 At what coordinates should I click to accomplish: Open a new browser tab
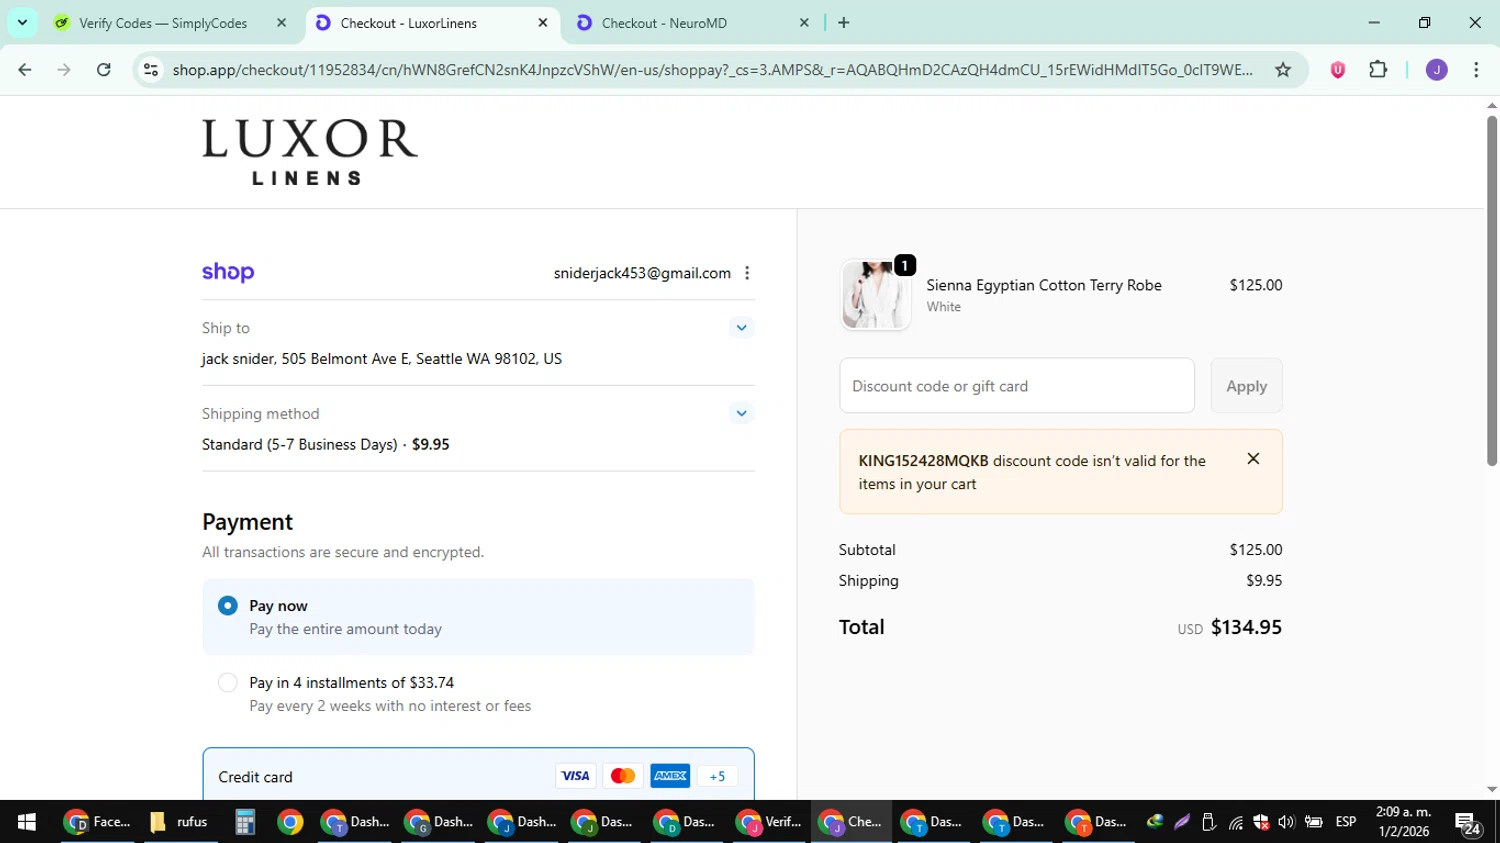point(844,22)
